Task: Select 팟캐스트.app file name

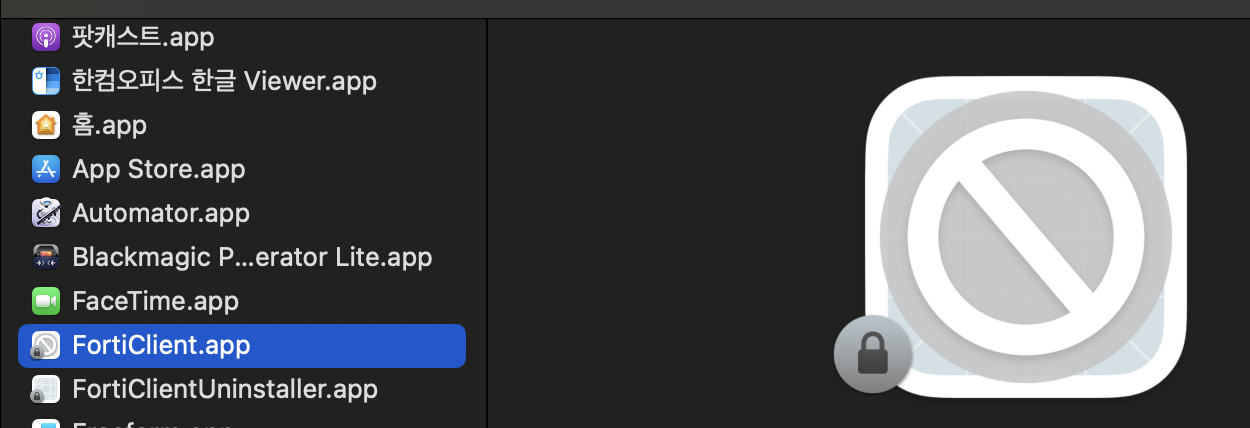Action: (x=143, y=38)
